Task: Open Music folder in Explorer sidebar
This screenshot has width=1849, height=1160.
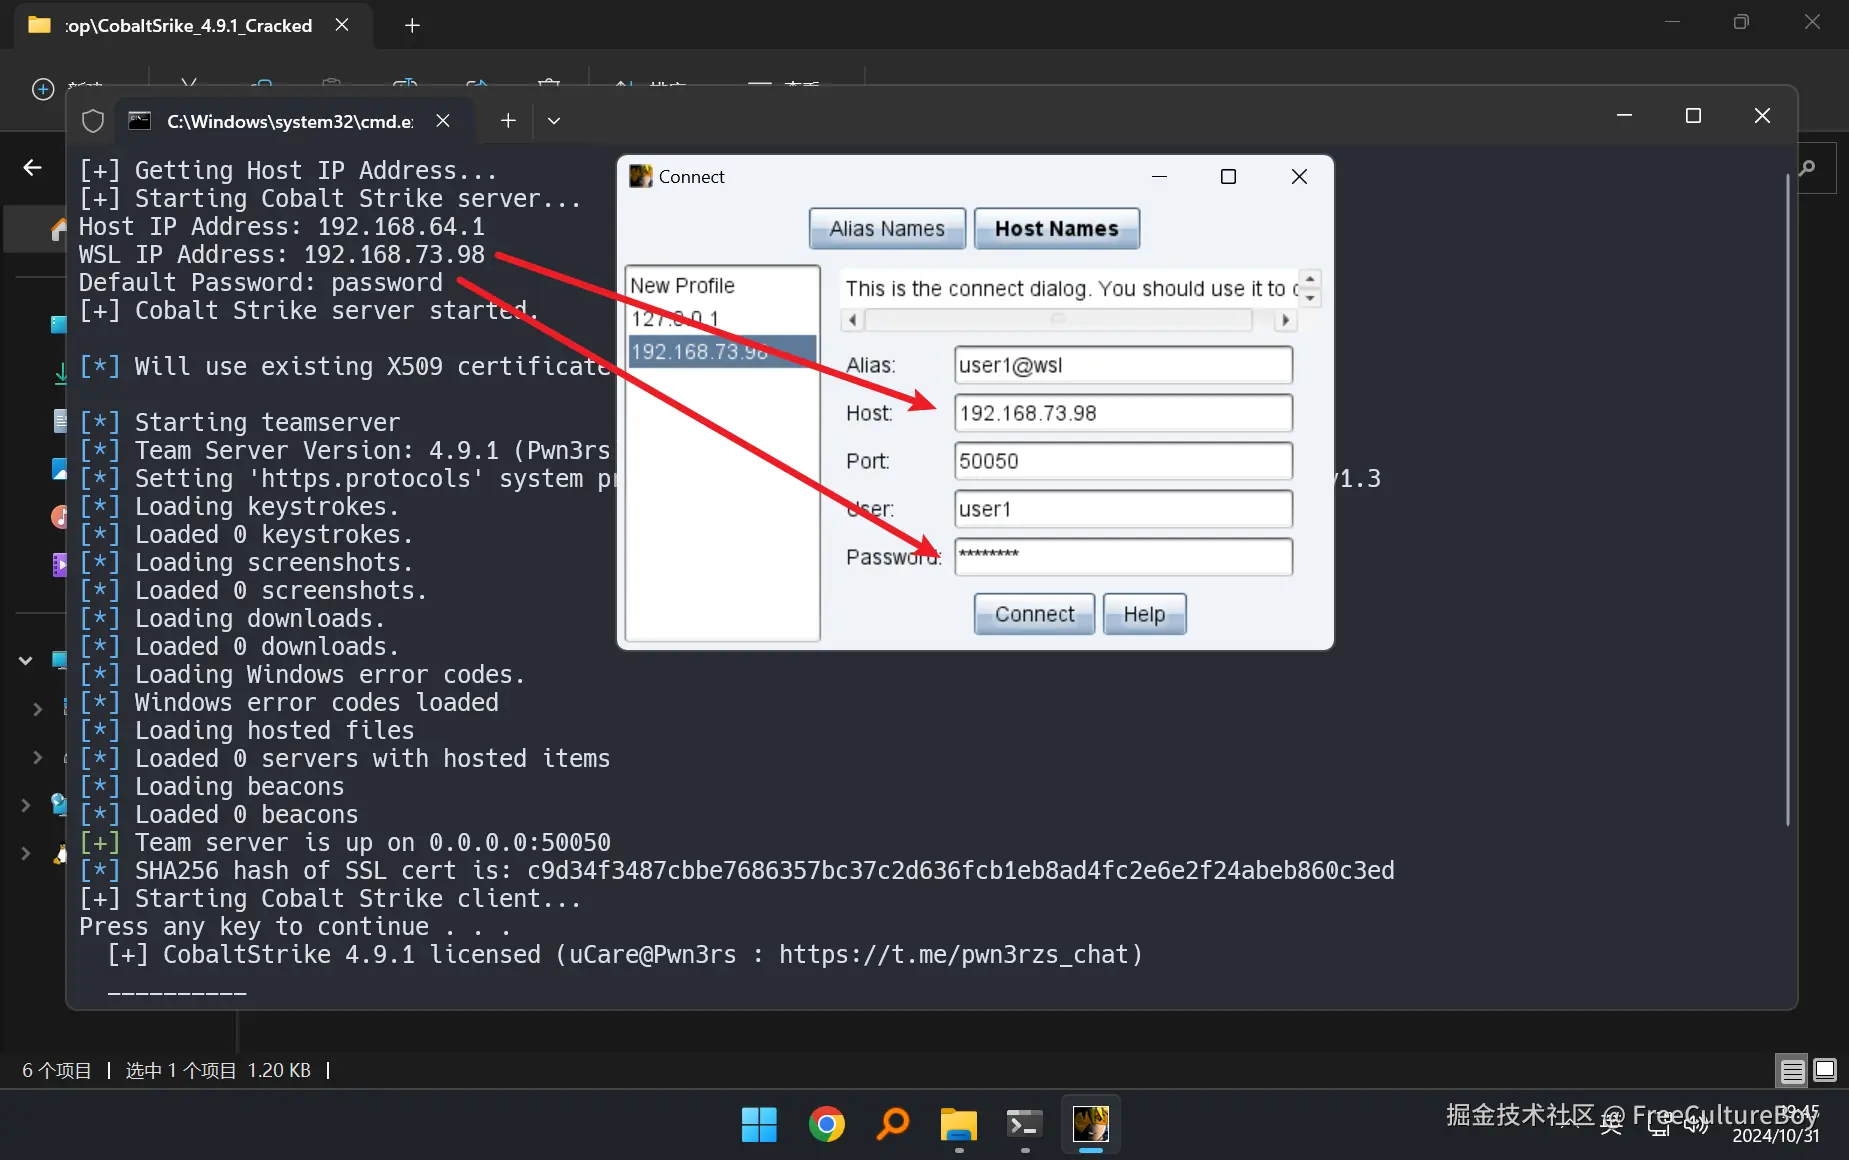Action: tap(60, 517)
